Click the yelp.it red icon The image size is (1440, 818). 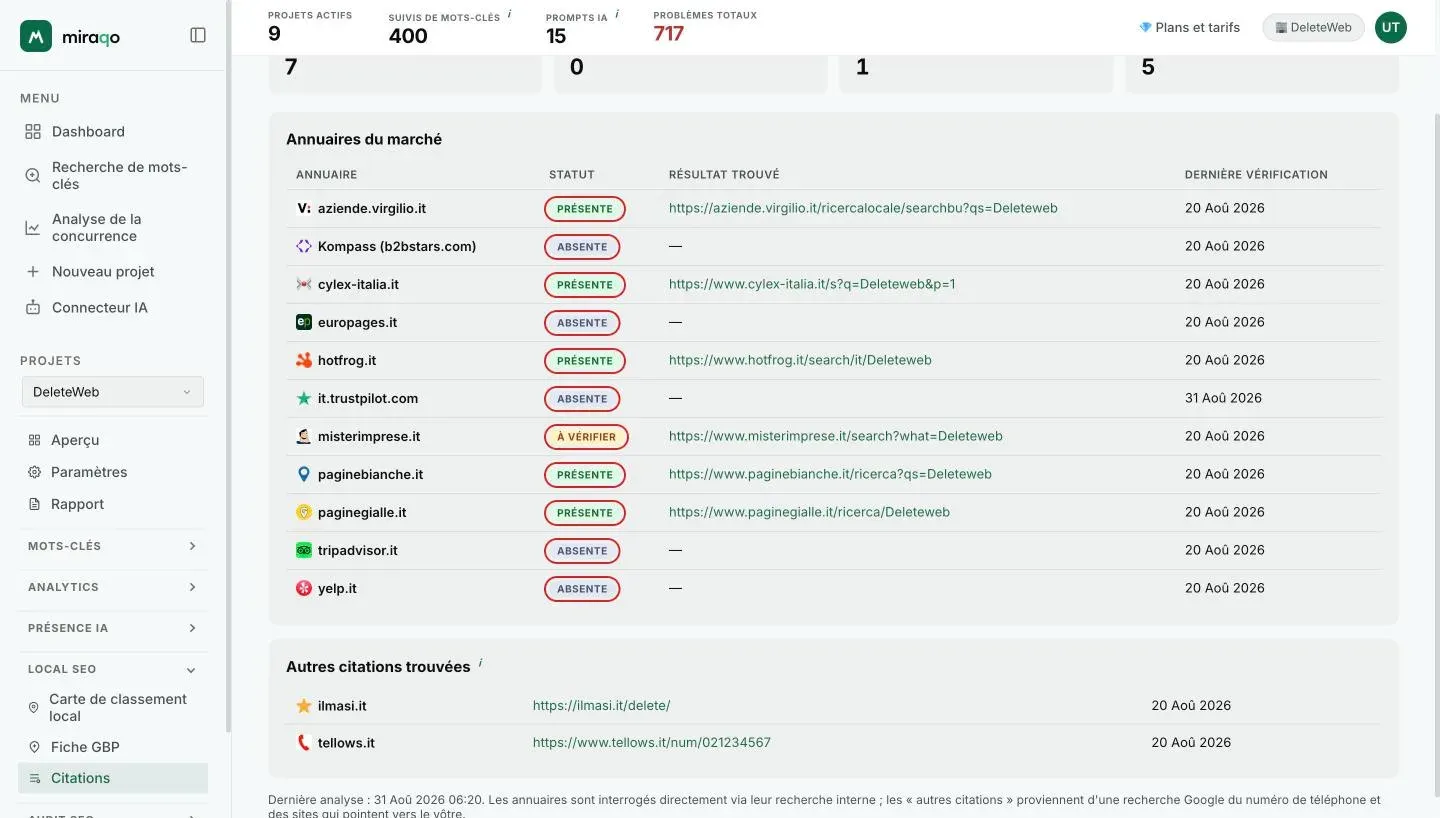pyautogui.click(x=304, y=588)
